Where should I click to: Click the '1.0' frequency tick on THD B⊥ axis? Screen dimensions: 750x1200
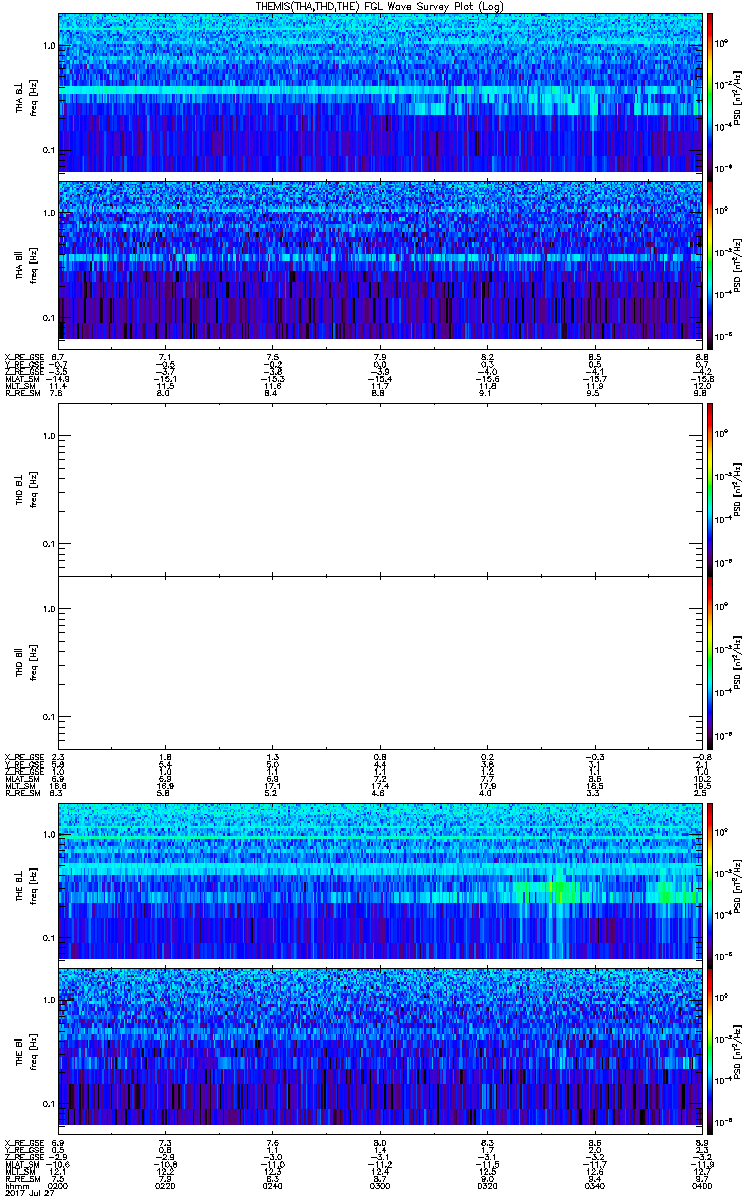[48, 436]
